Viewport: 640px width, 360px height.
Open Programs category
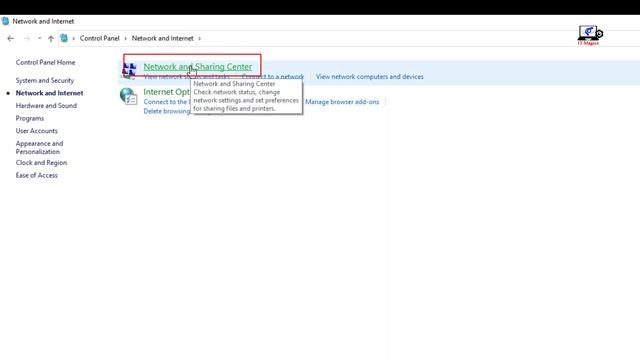tap(30, 118)
